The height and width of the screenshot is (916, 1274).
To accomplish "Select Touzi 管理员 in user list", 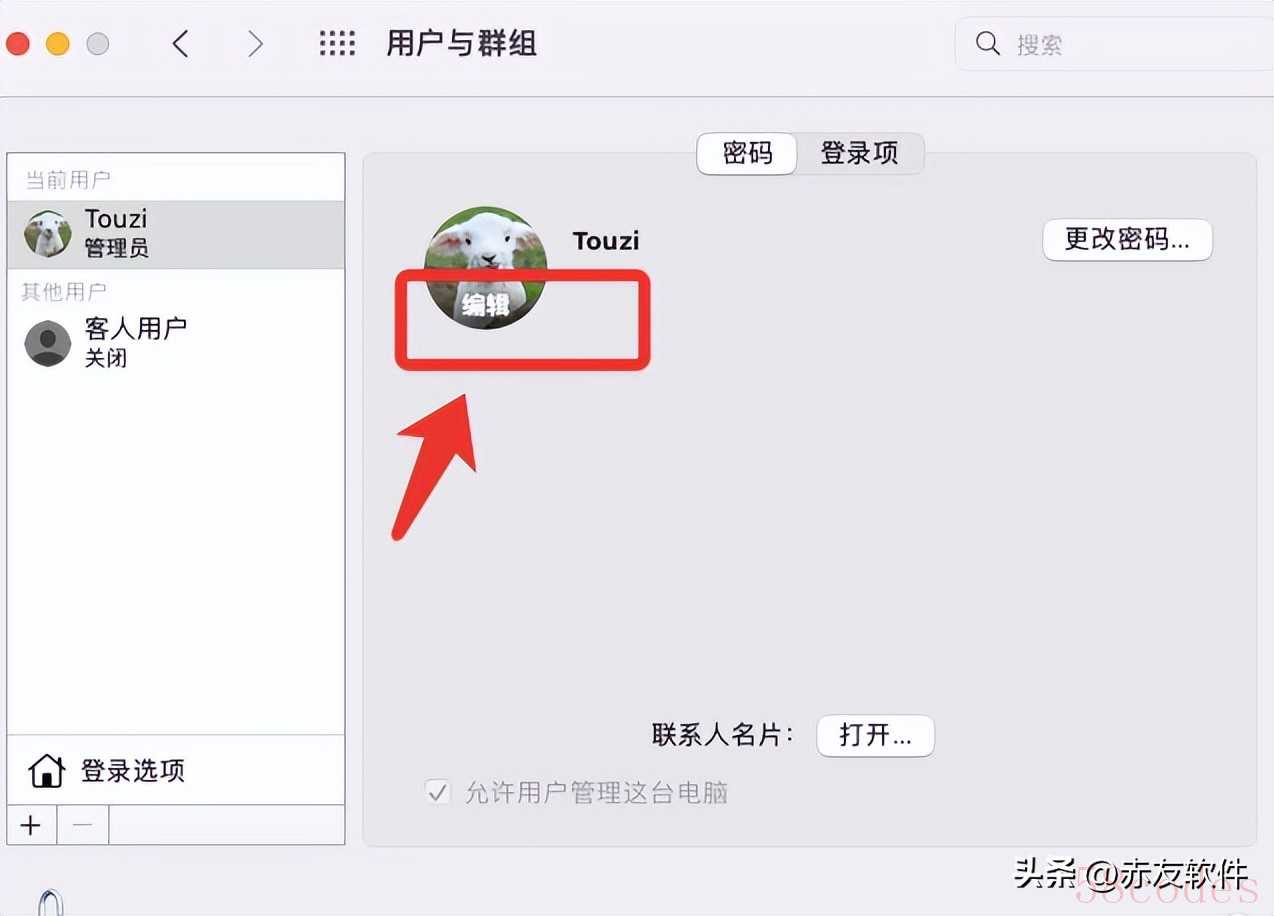I will [176, 234].
